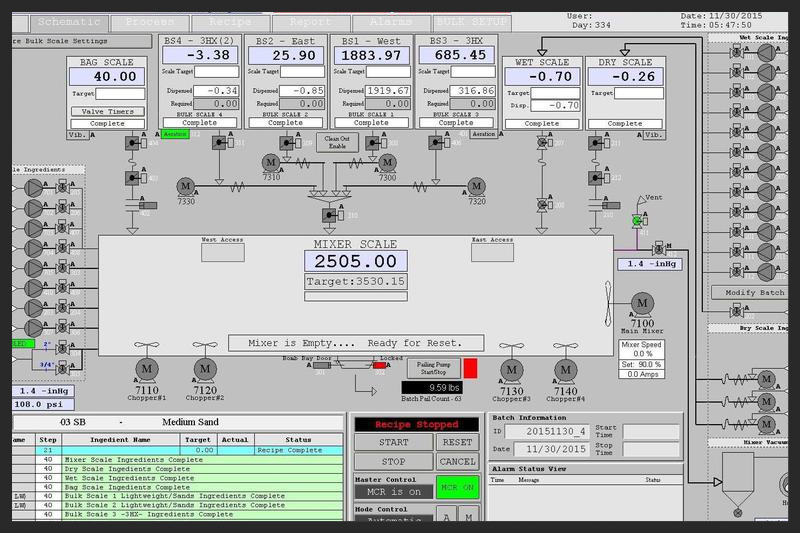800x533 pixels.
Task: Click the Chopper#4 motor 7140 icon
Action: click(565, 368)
